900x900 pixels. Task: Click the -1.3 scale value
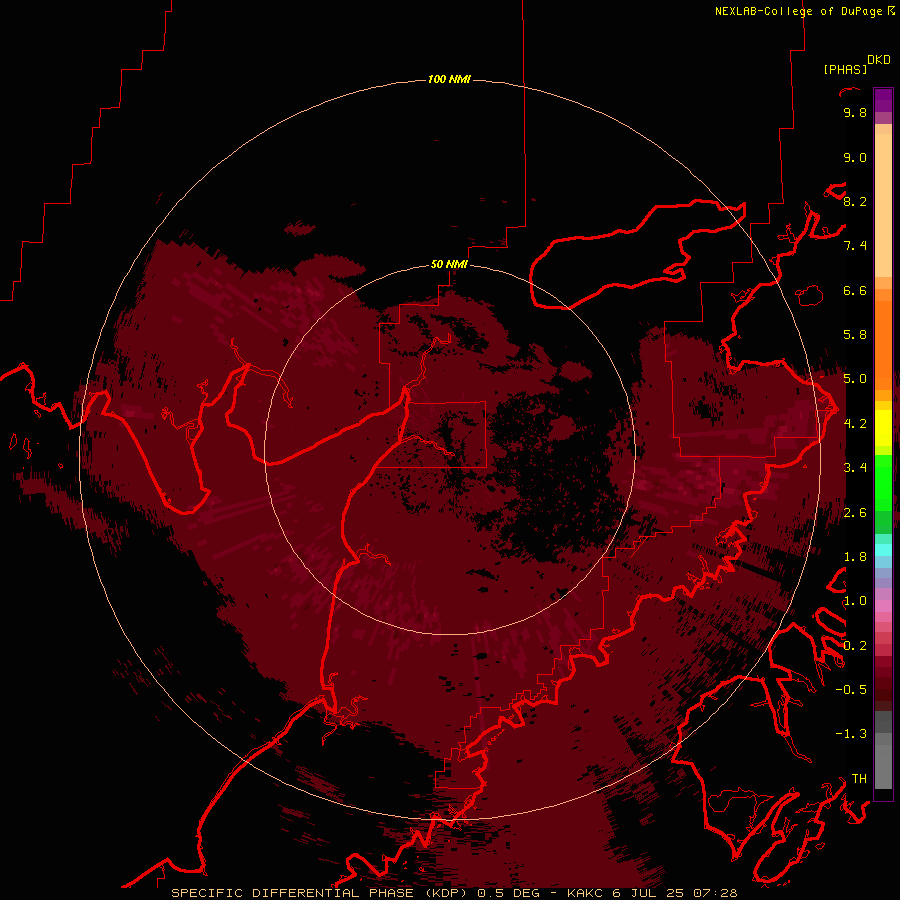coord(851,734)
